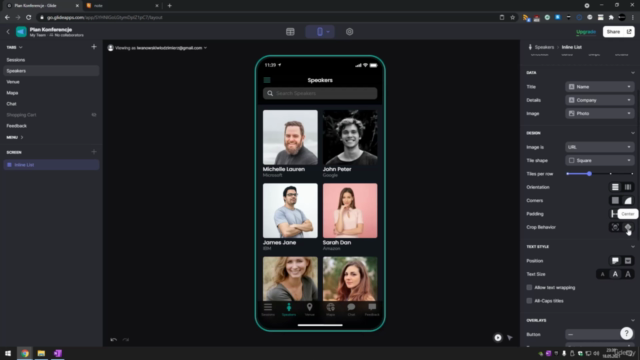Set Orientation to vertical rows
The image size is (640, 360).
click(615, 187)
